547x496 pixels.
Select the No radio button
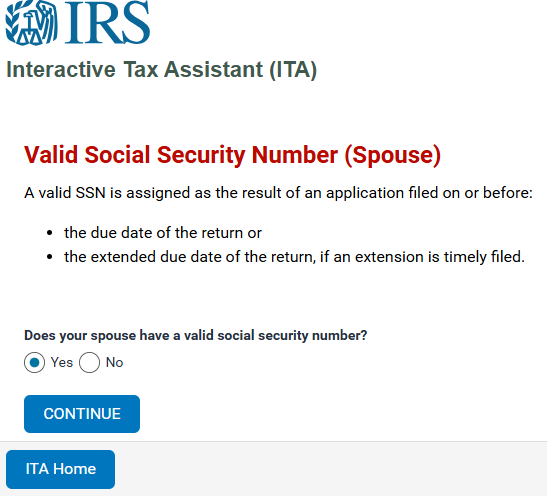pyautogui.click(x=89, y=363)
